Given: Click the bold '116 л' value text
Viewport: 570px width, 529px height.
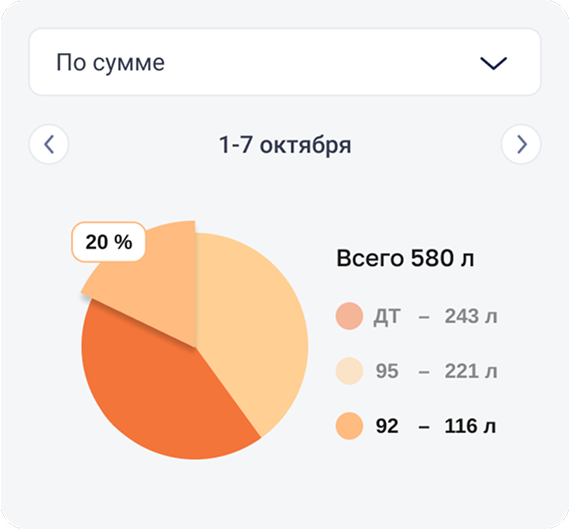Looking at the screenshot, I should point(470,426).
